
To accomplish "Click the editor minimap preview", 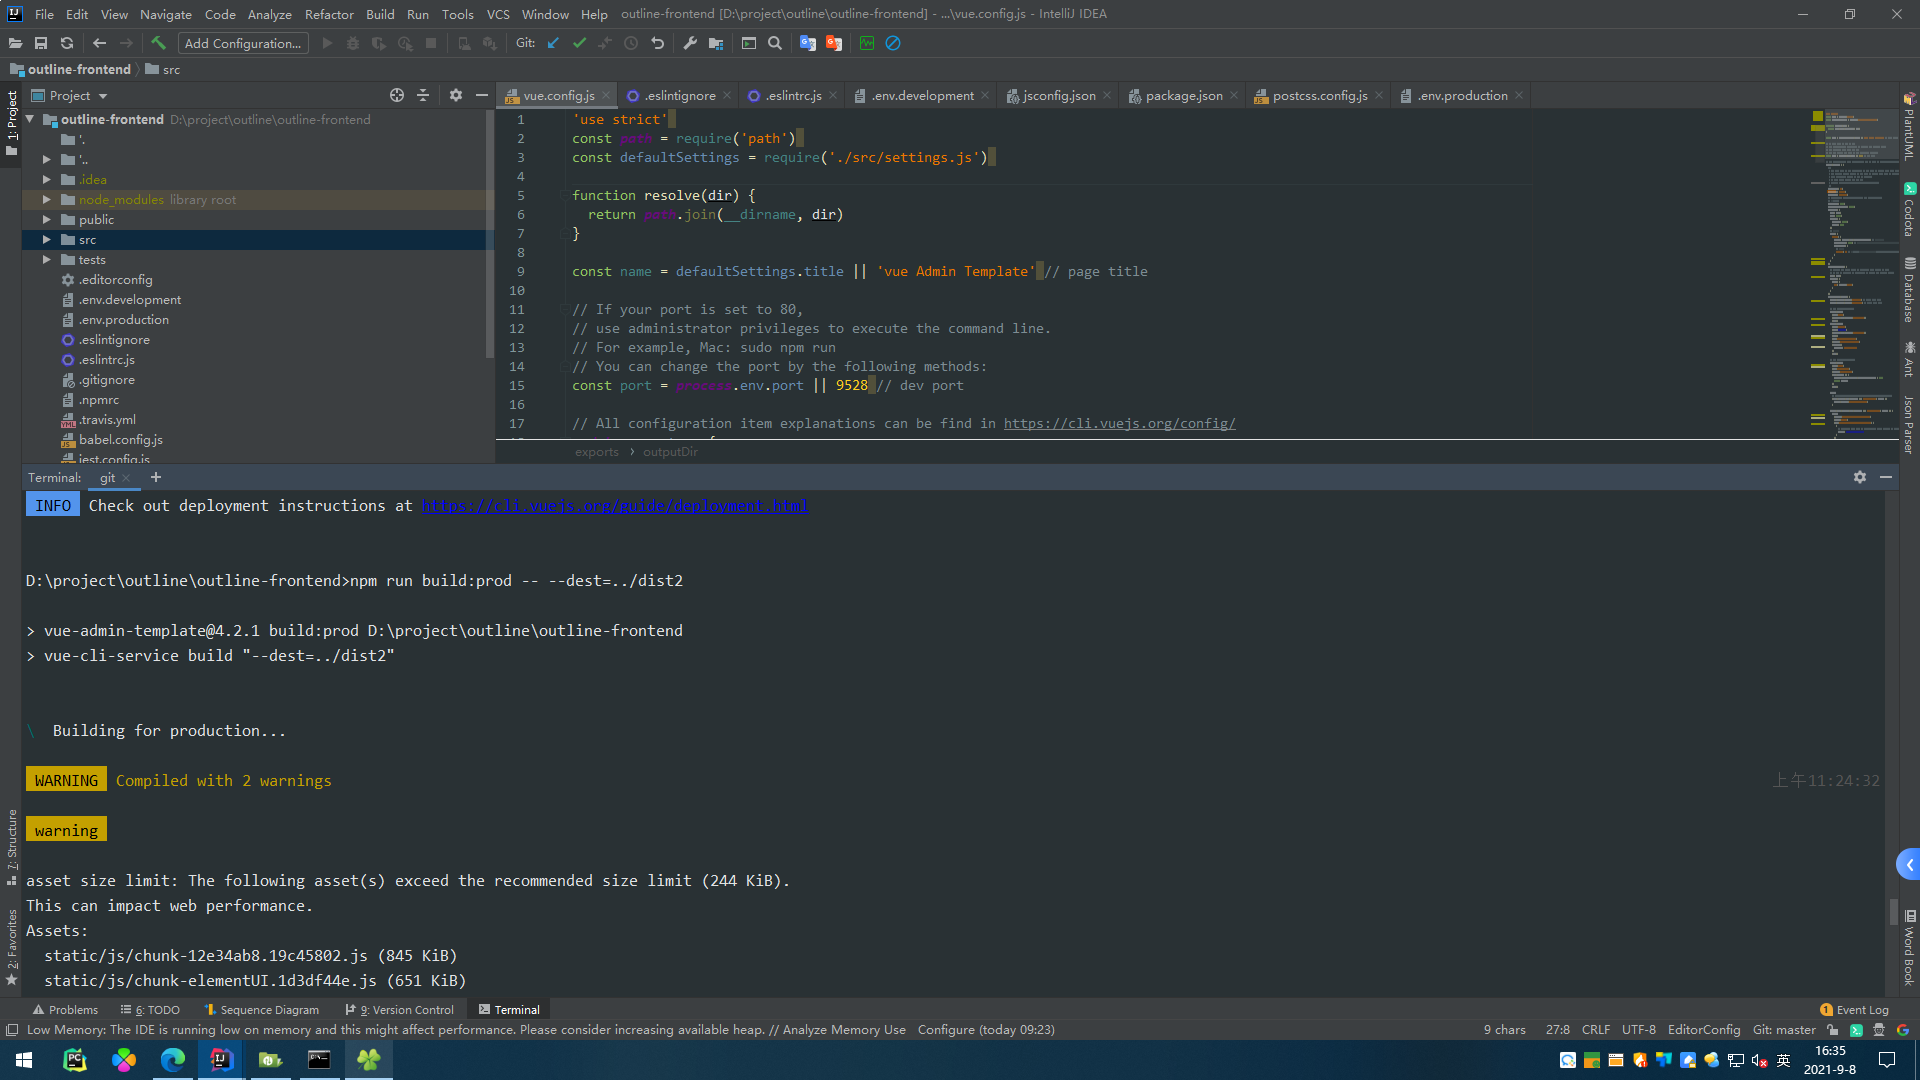I will click(1862, 272).
